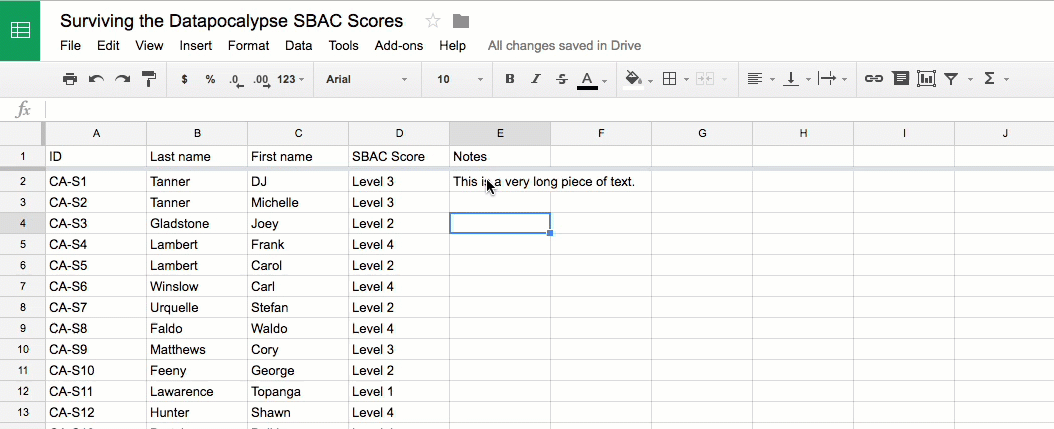Click the Google Sheets home icon

[20, 30]
